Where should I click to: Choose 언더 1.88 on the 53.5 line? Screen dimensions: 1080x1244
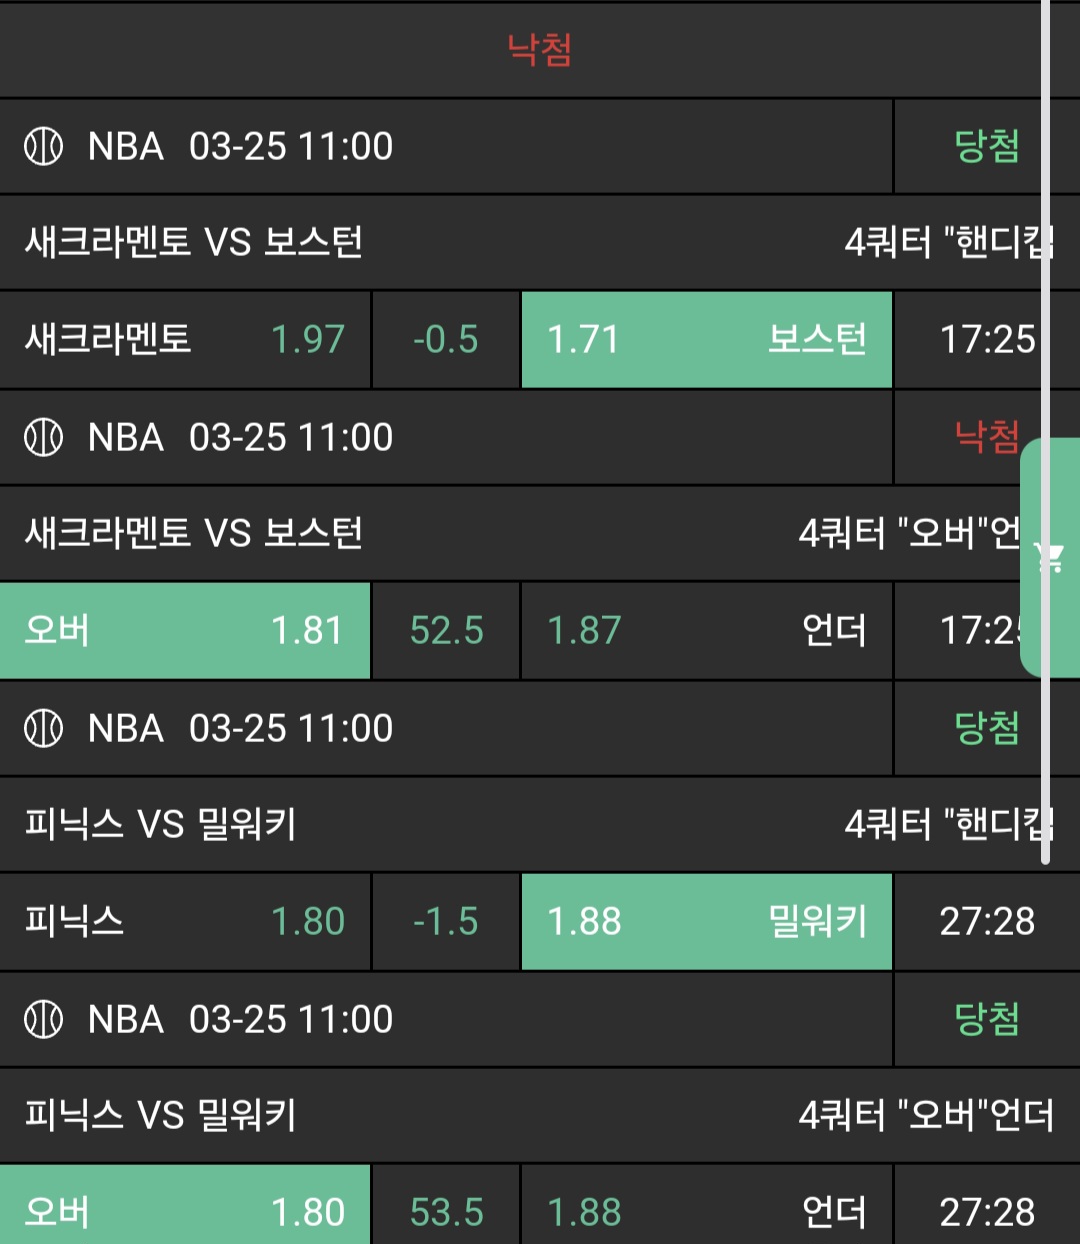[706, 1212]
